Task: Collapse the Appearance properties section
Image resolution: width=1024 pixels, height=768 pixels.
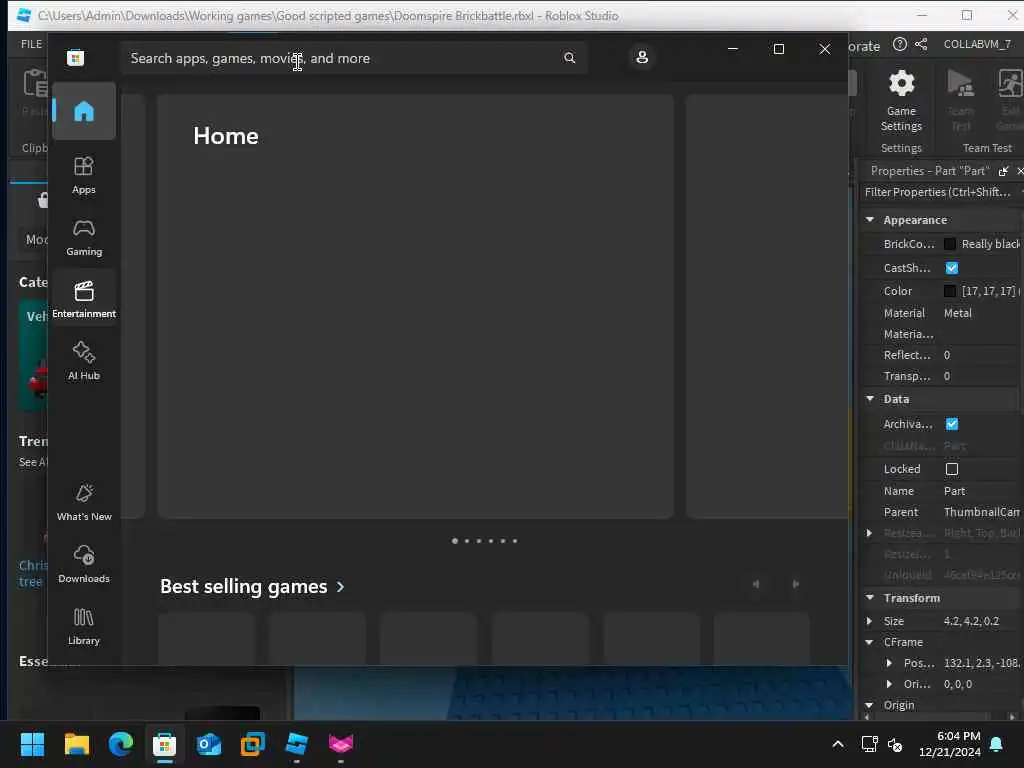Action: [x=870, y=220]
